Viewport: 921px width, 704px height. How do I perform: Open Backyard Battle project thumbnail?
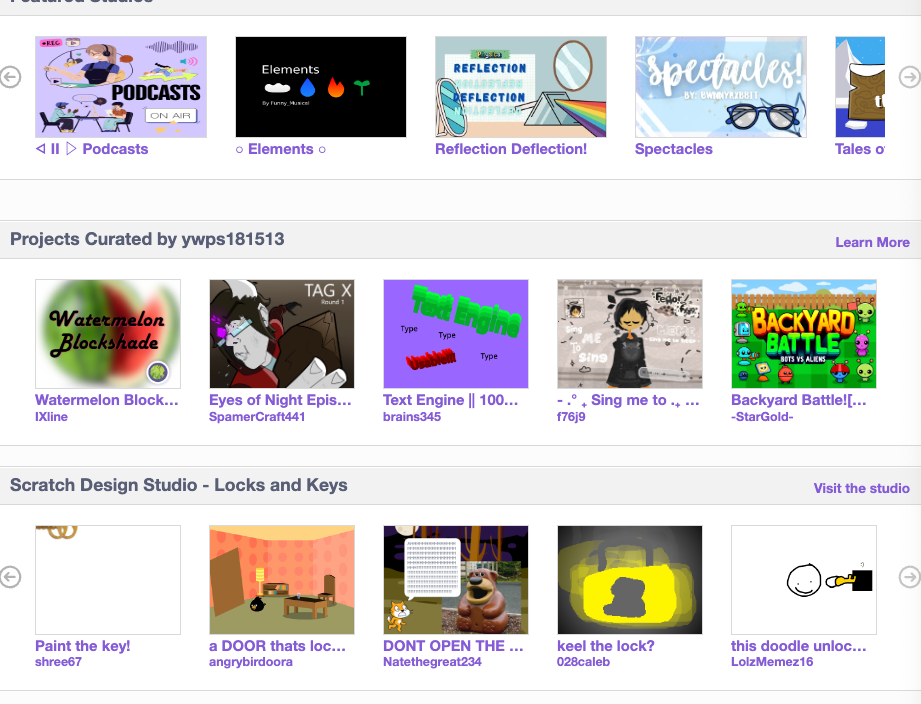point(804,333)
